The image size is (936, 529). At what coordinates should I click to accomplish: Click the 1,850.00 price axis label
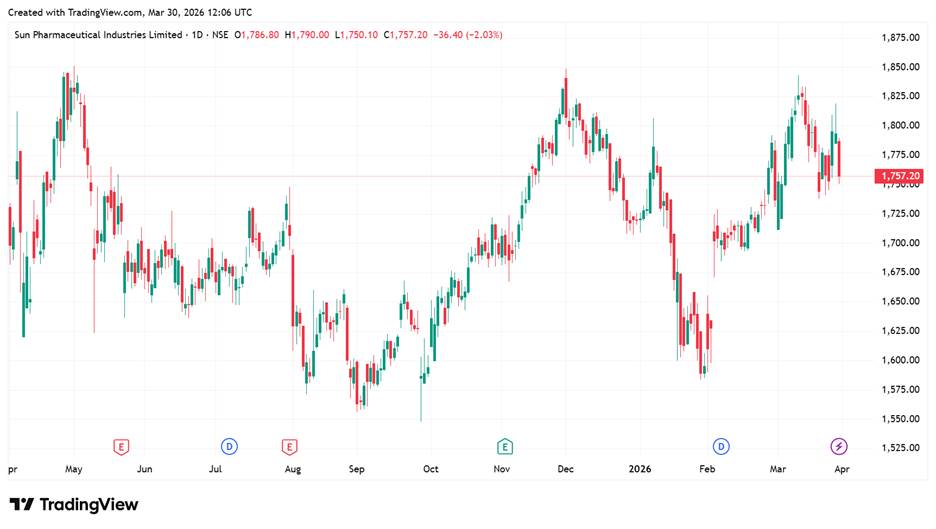point(901,67)
